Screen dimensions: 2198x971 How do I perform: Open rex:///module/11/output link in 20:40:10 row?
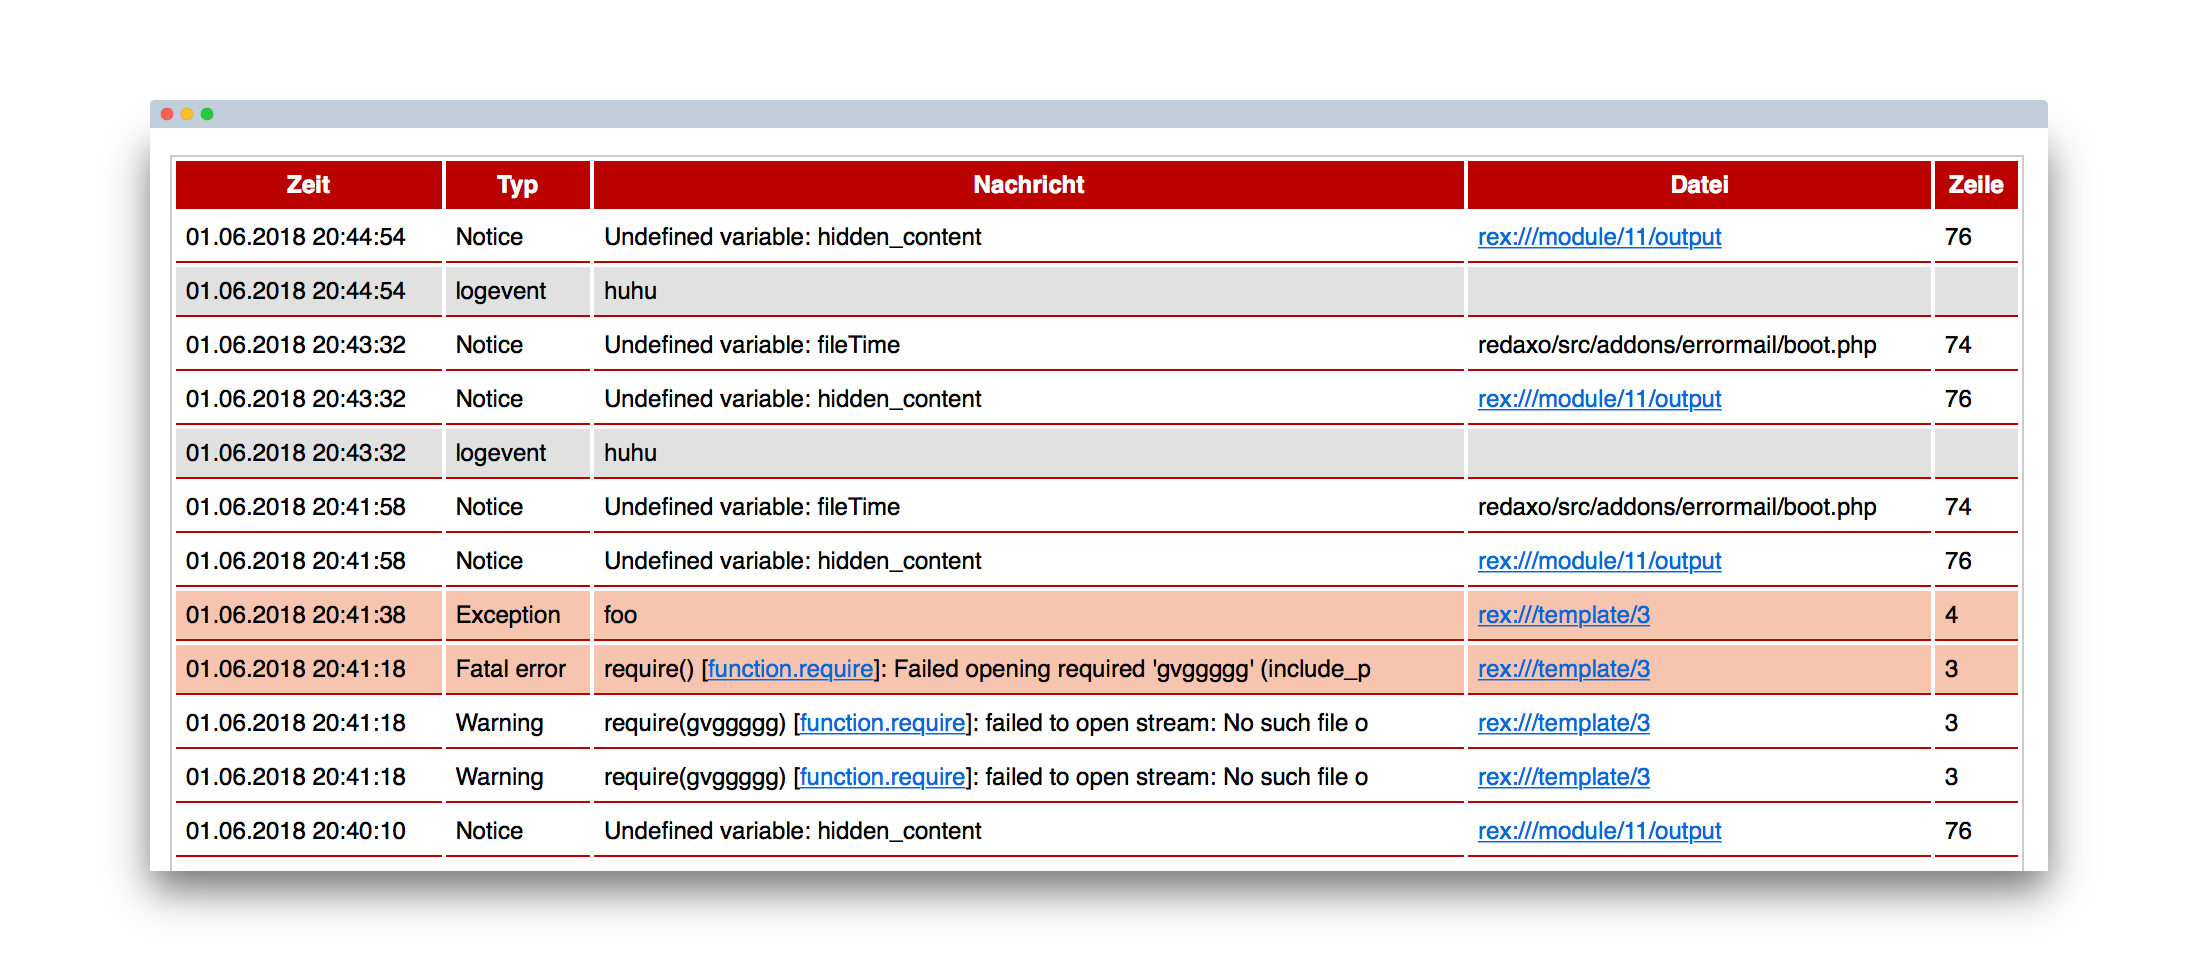coord(1599,831)
